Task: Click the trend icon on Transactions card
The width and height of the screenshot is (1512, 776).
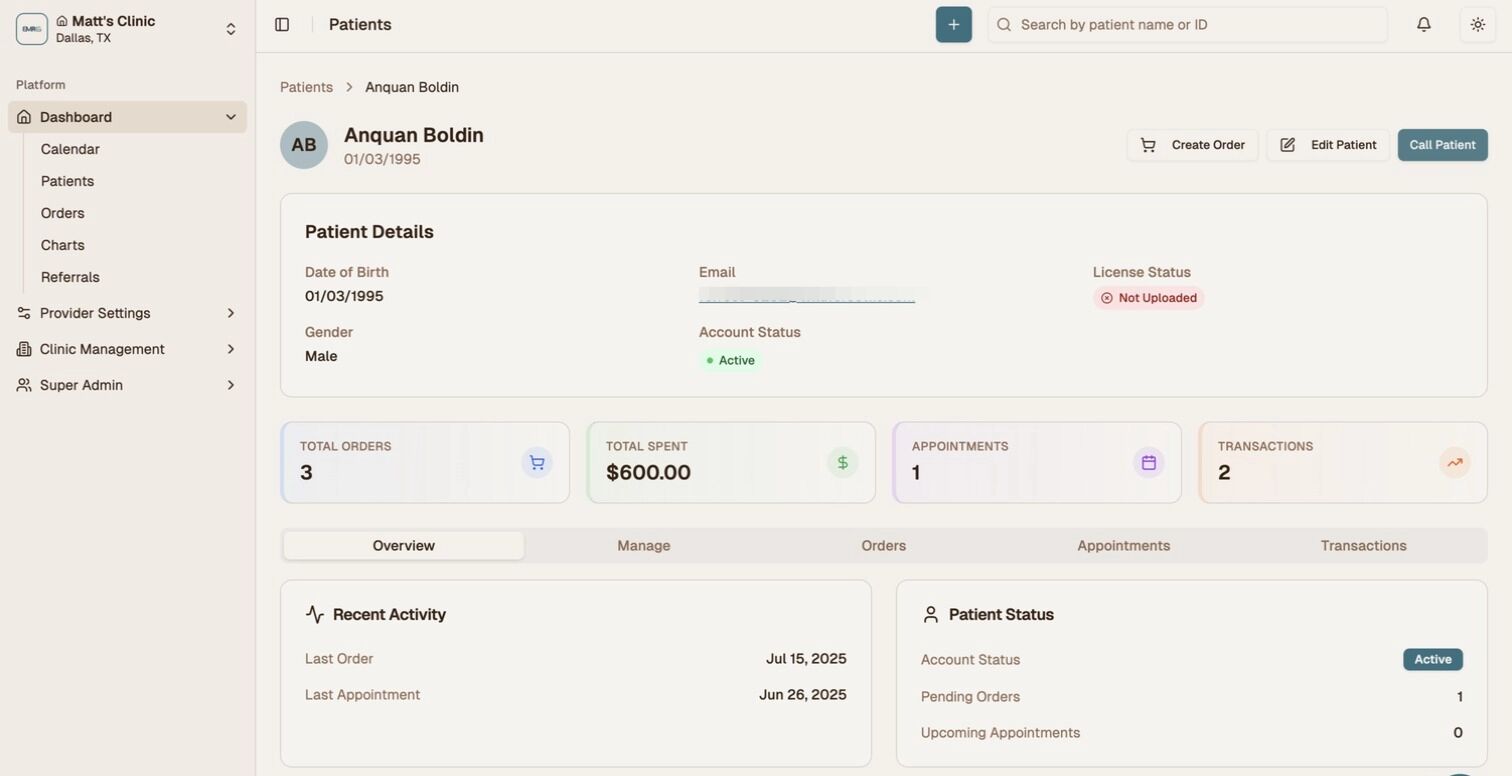Action: (1452, 462)
